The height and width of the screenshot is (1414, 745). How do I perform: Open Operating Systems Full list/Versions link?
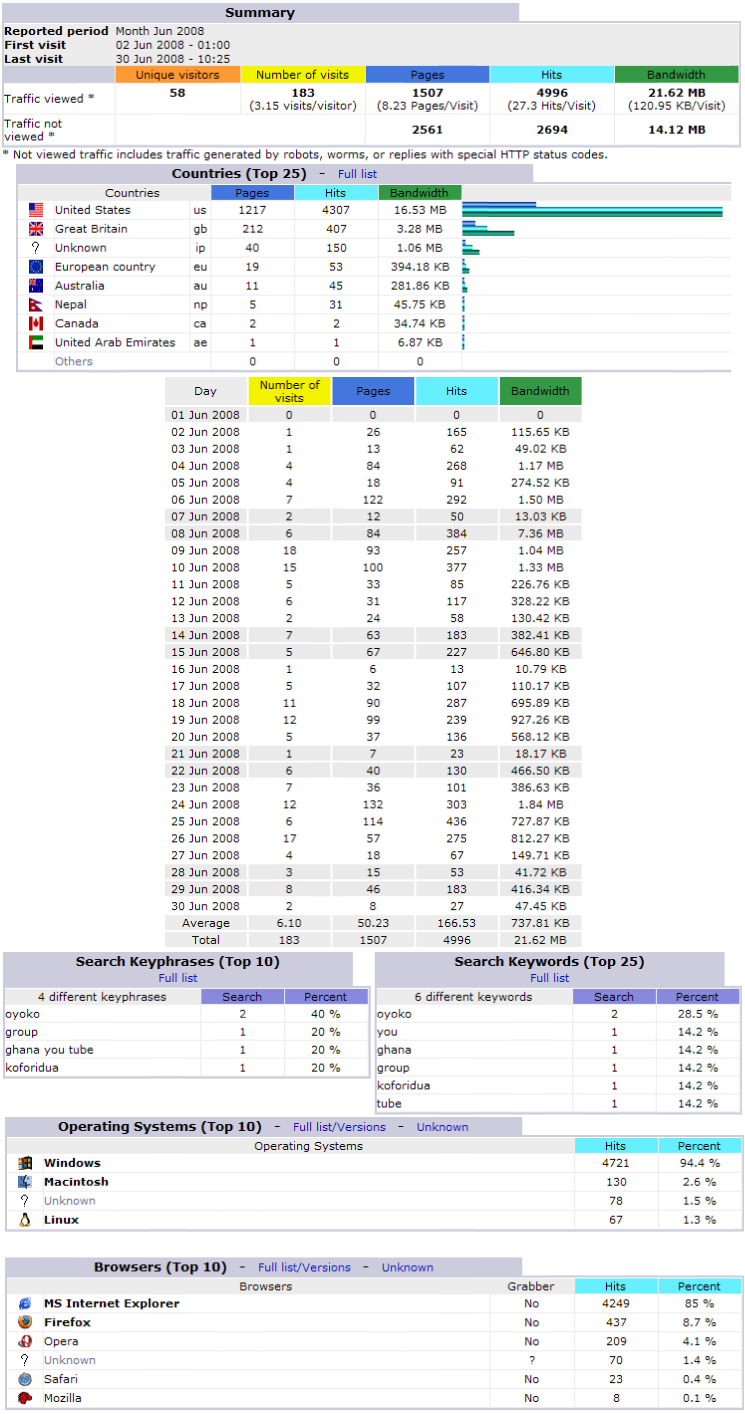339,1127
